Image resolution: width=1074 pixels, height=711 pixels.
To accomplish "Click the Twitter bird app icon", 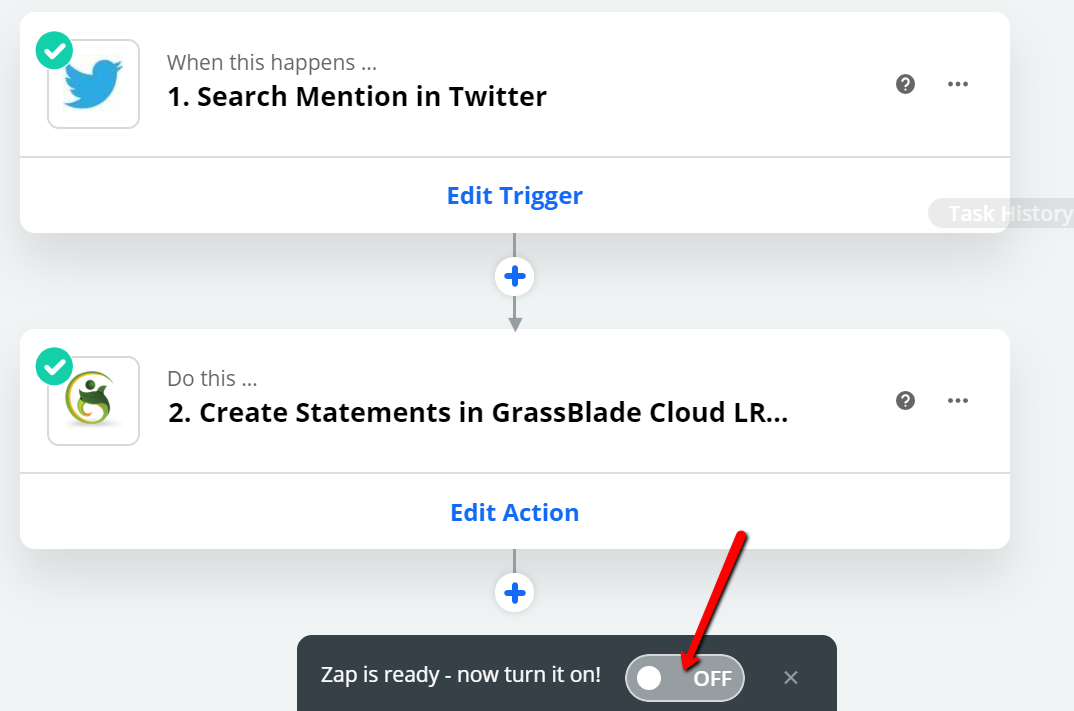I will coord(93,84).
